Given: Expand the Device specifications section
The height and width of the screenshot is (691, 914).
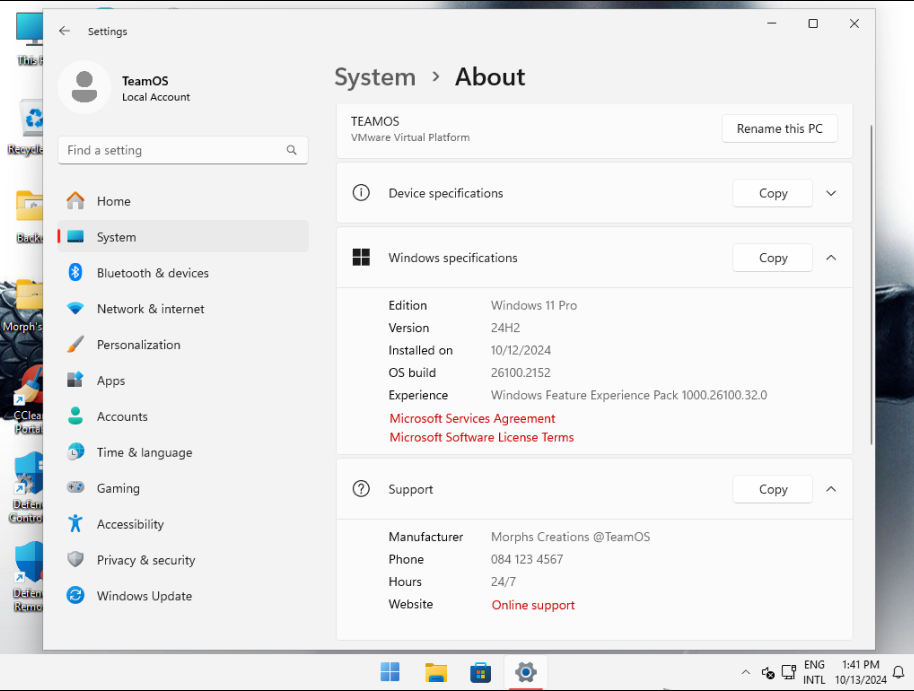Looking at the screenshot, I should click(x=831, y=193).
